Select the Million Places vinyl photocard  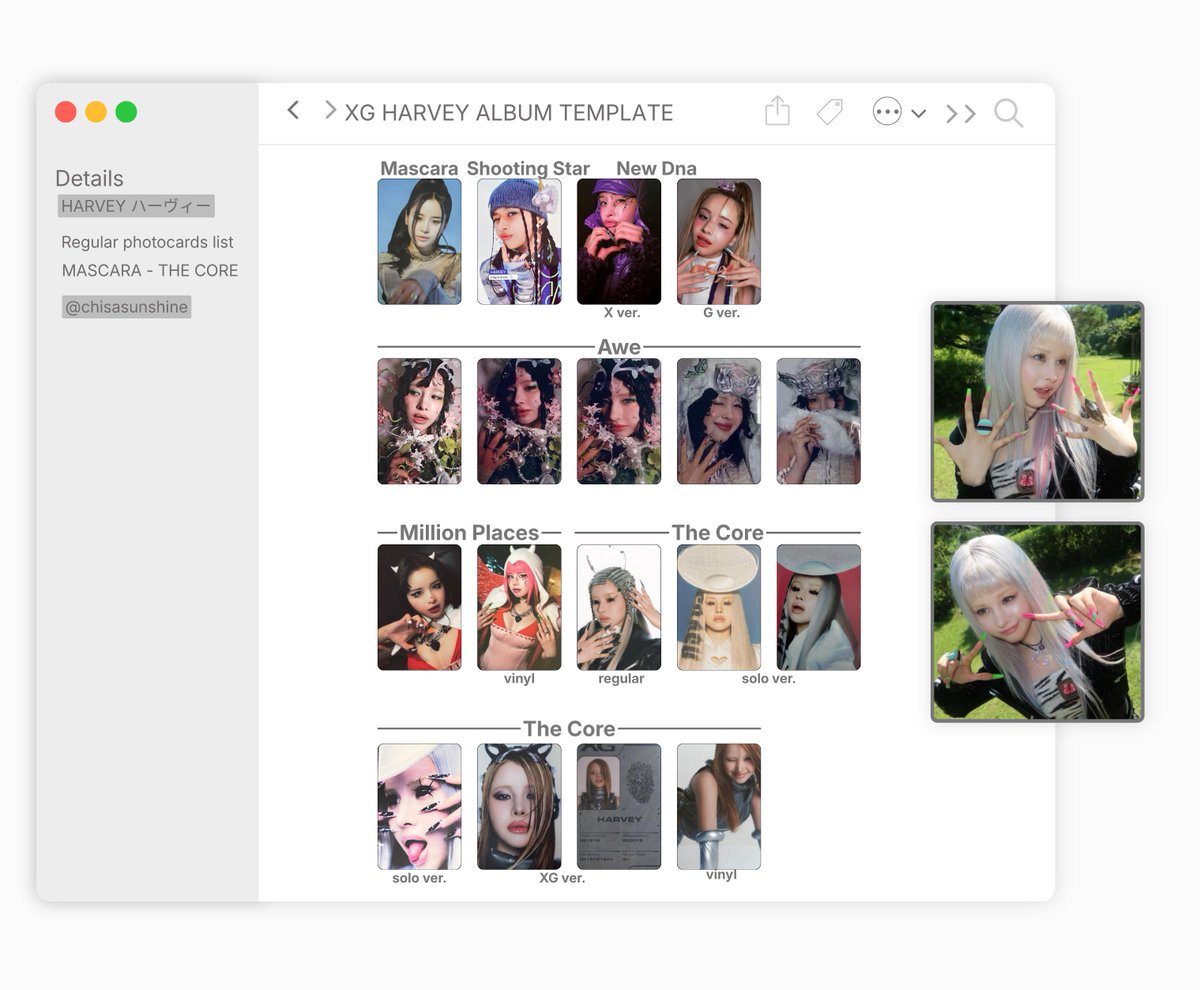519,607
